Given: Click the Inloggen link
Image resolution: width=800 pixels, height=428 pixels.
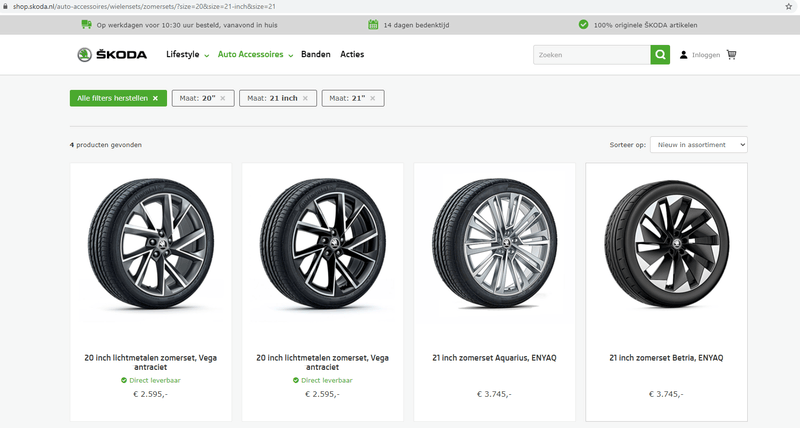Looking at the screenshot, I should [x=705, y=55].
